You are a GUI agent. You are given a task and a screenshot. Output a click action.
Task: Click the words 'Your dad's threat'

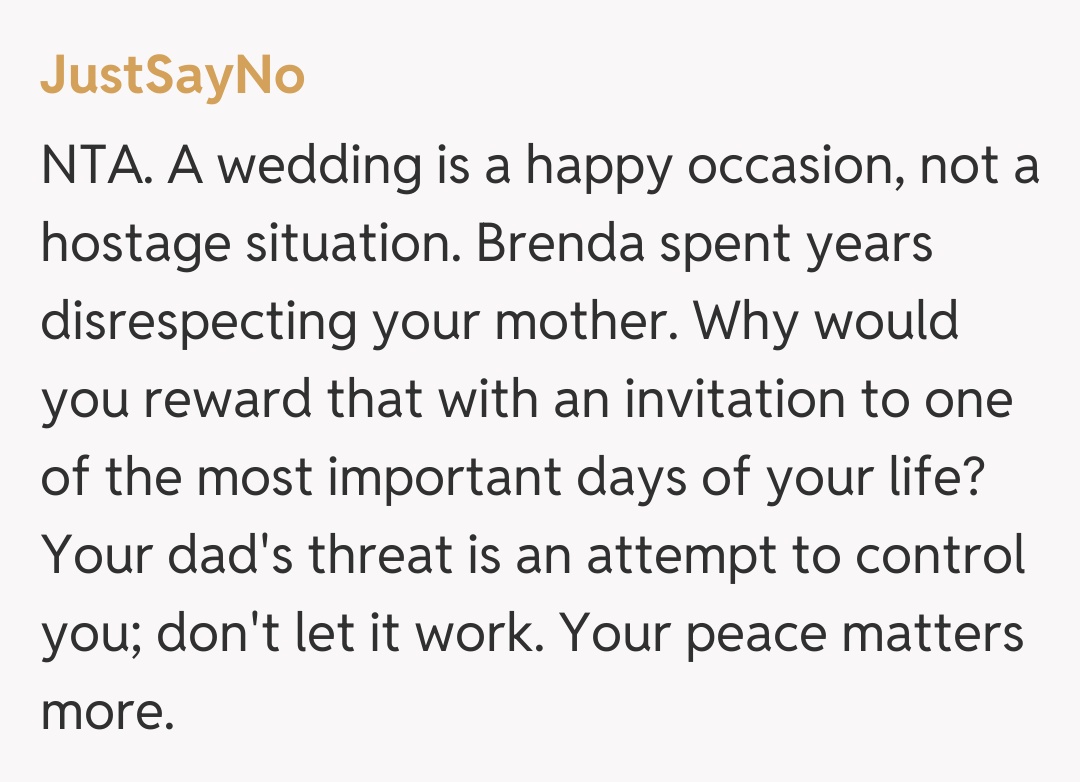click(242, 556)
